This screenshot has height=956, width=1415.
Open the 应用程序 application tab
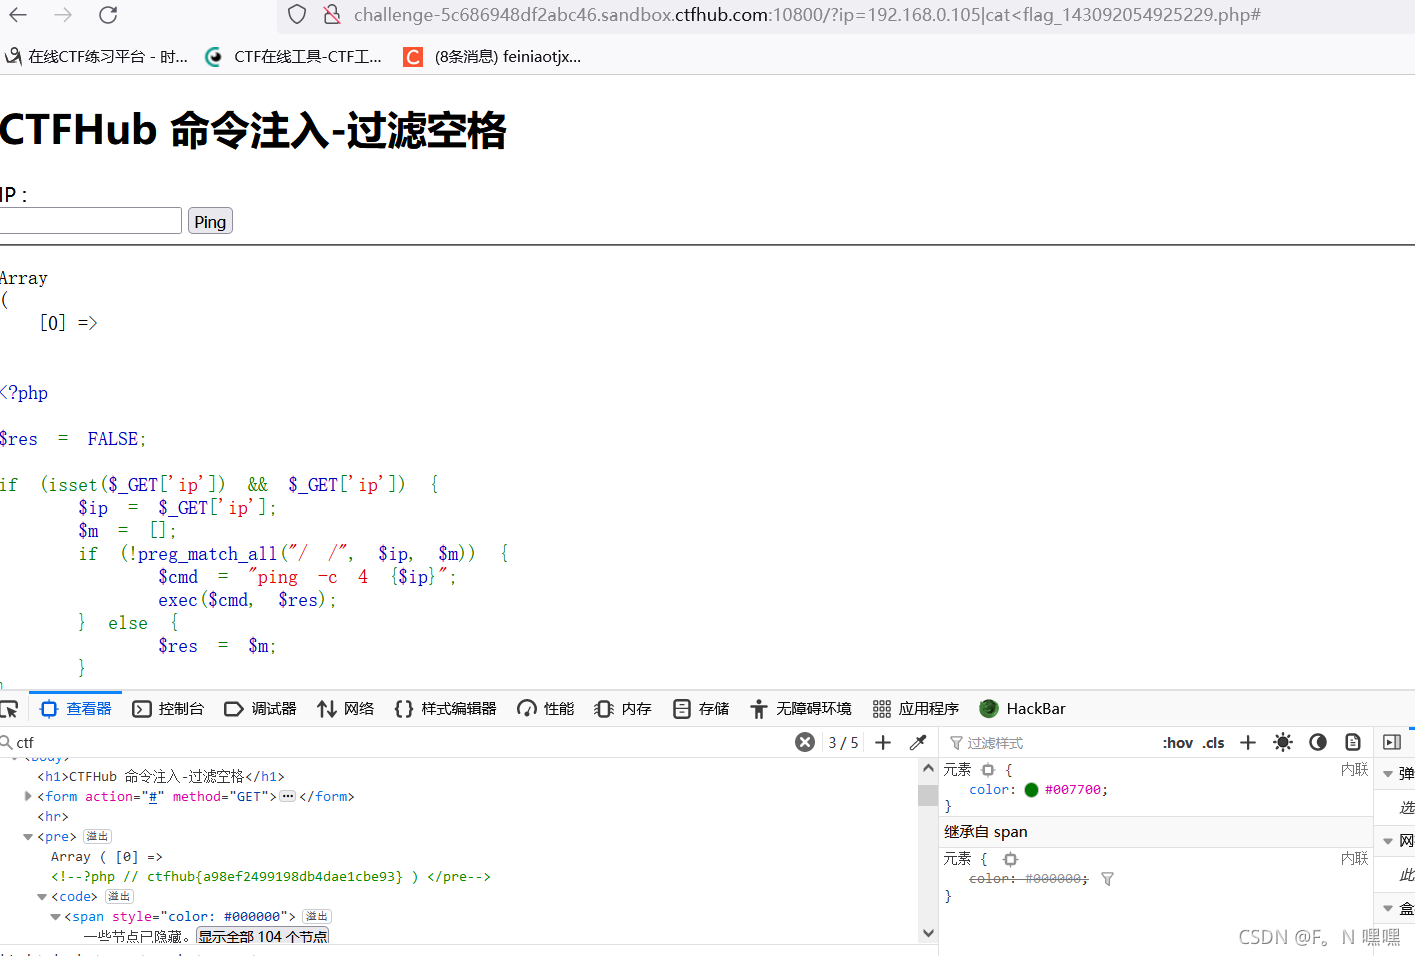pos(916,709)
